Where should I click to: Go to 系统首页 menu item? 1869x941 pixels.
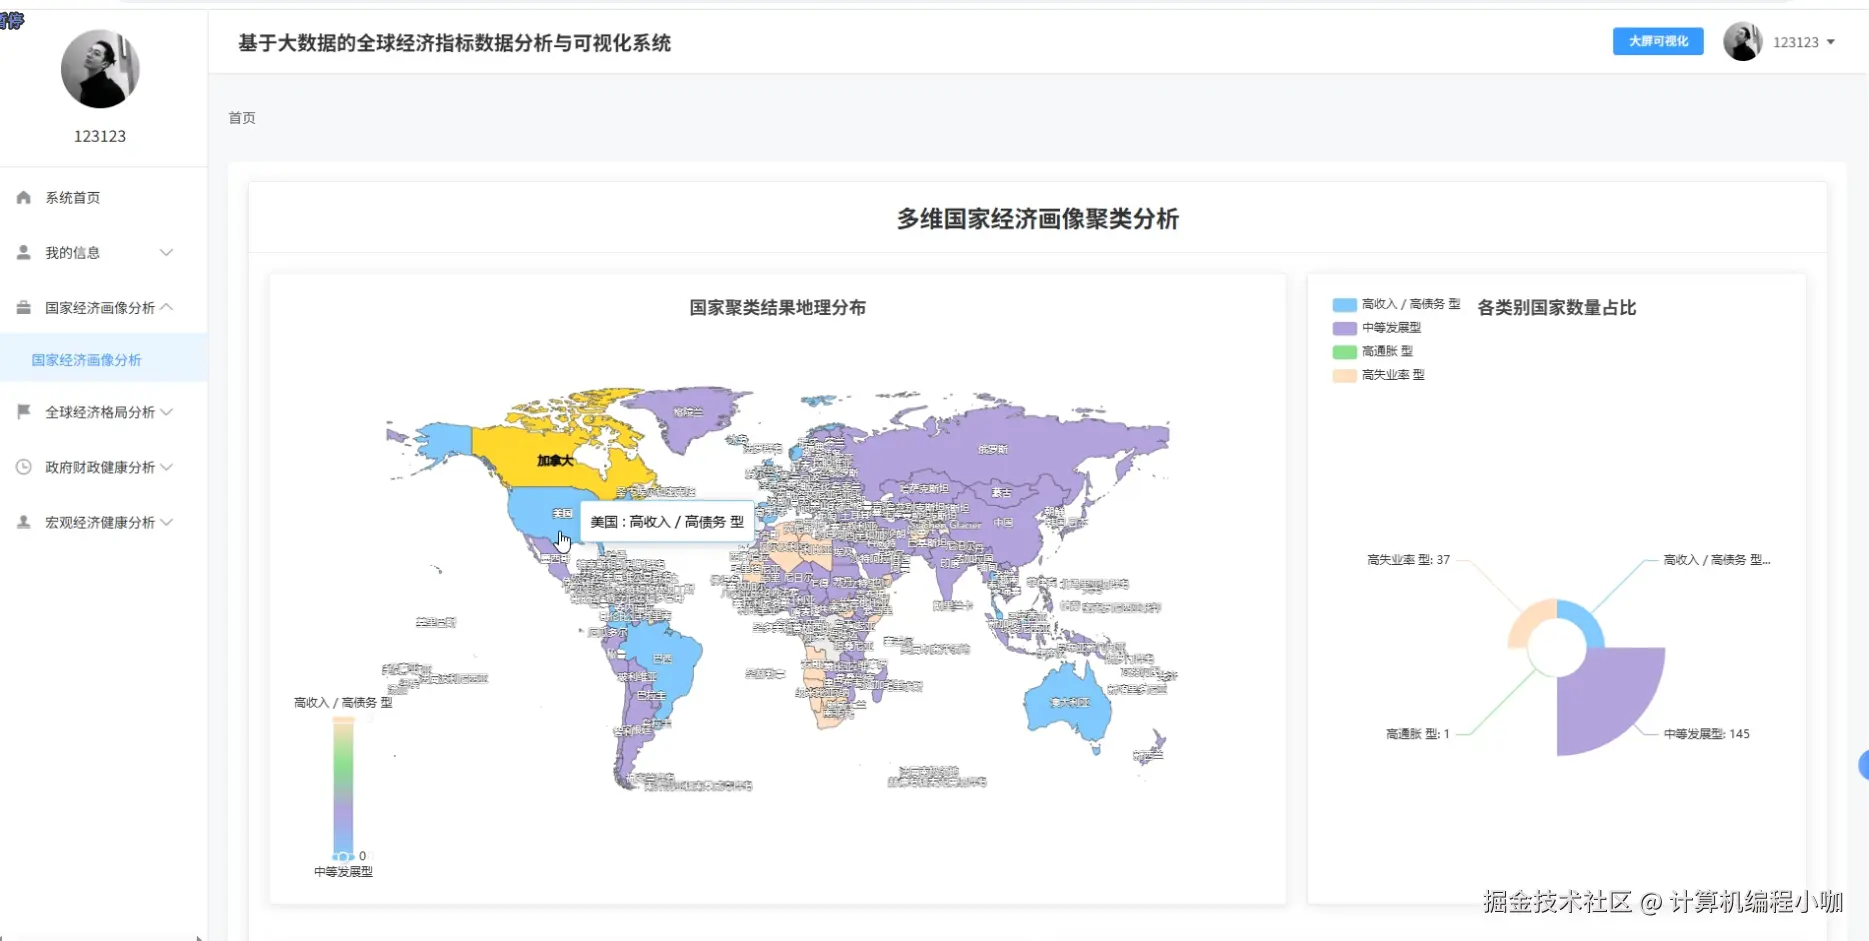(104, 197)
